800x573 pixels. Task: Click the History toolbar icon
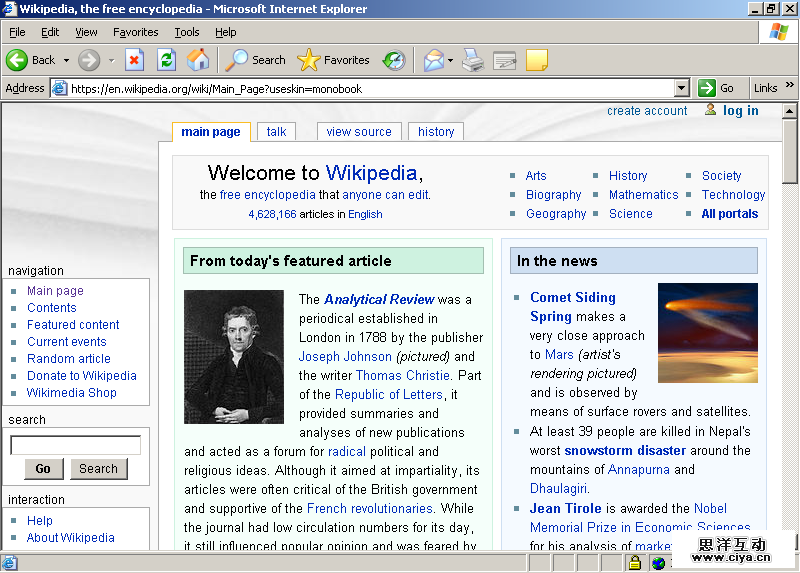coord(394,60)
